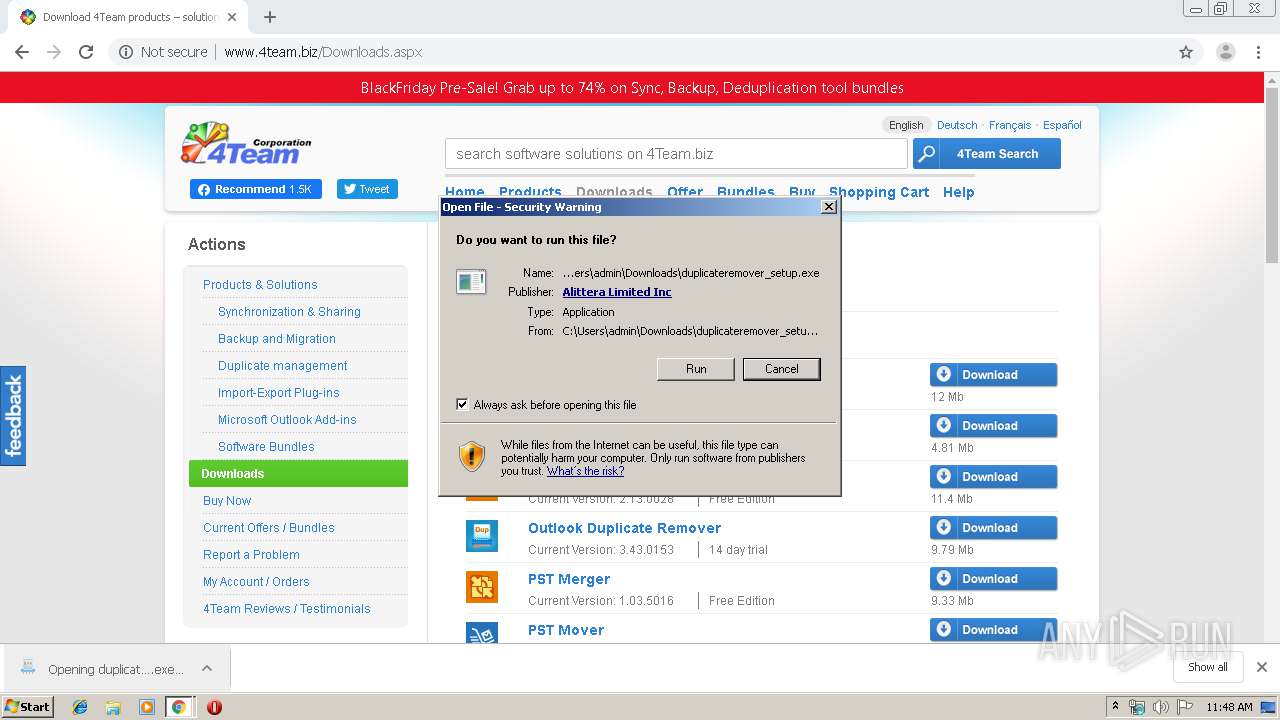Click the page vertical scrollbar
Viewport: 1280px width, 720px height.
click(x=1272, y=173)
